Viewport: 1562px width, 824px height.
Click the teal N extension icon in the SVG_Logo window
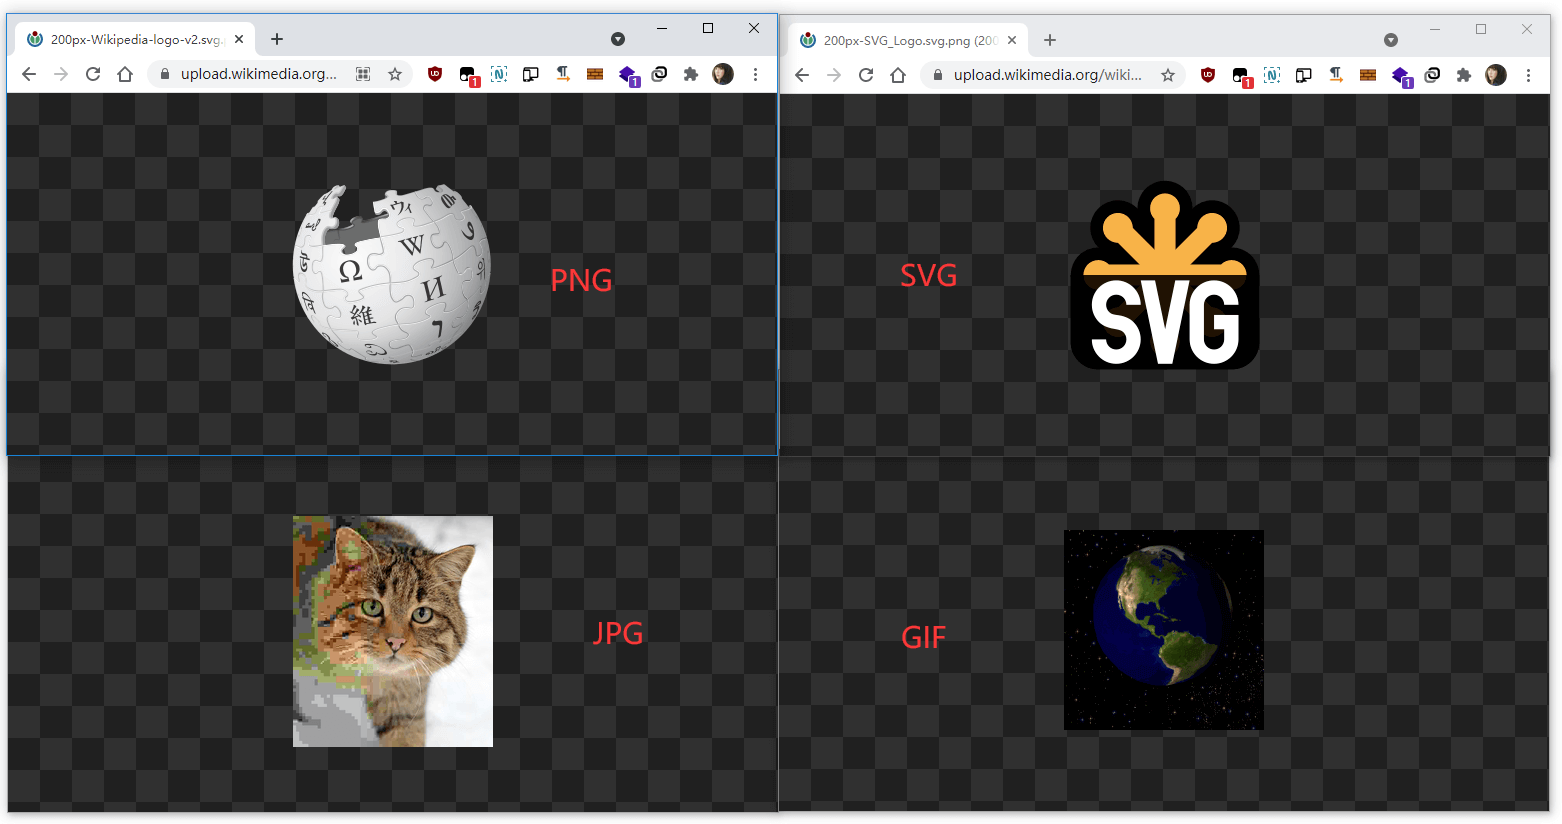[x=1272, y=75]
